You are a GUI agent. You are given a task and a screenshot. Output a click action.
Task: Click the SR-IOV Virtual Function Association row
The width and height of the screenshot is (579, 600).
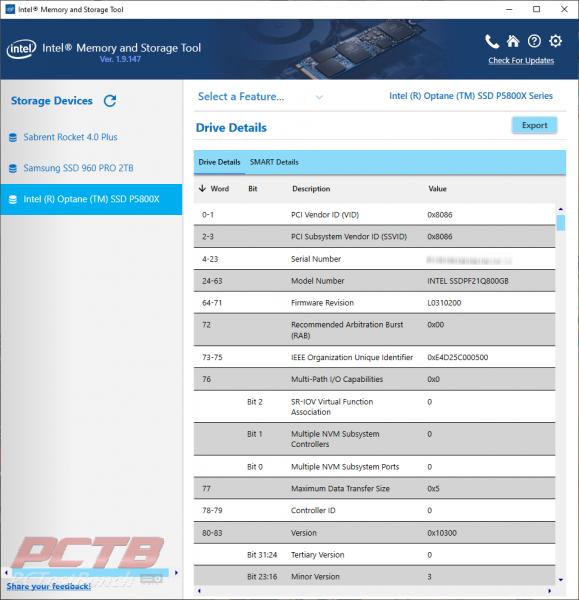coord(374,407)
